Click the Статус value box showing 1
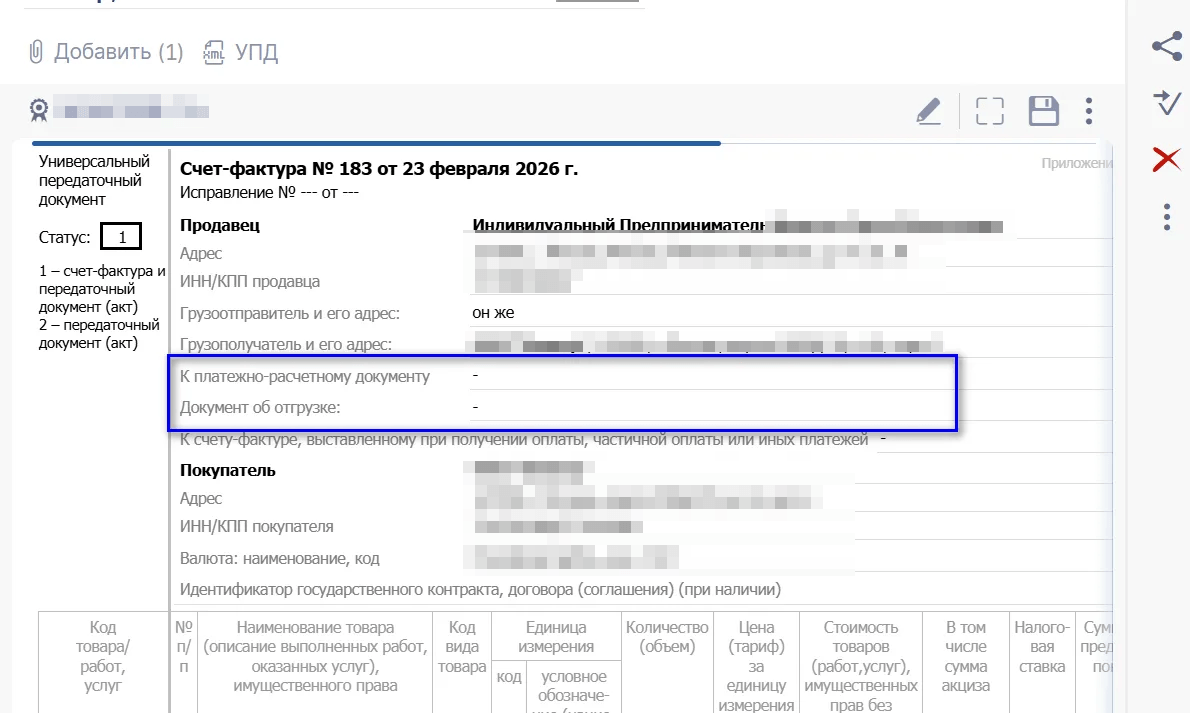Viewport: 1190px width, 713px height. (x=120, y=236)
